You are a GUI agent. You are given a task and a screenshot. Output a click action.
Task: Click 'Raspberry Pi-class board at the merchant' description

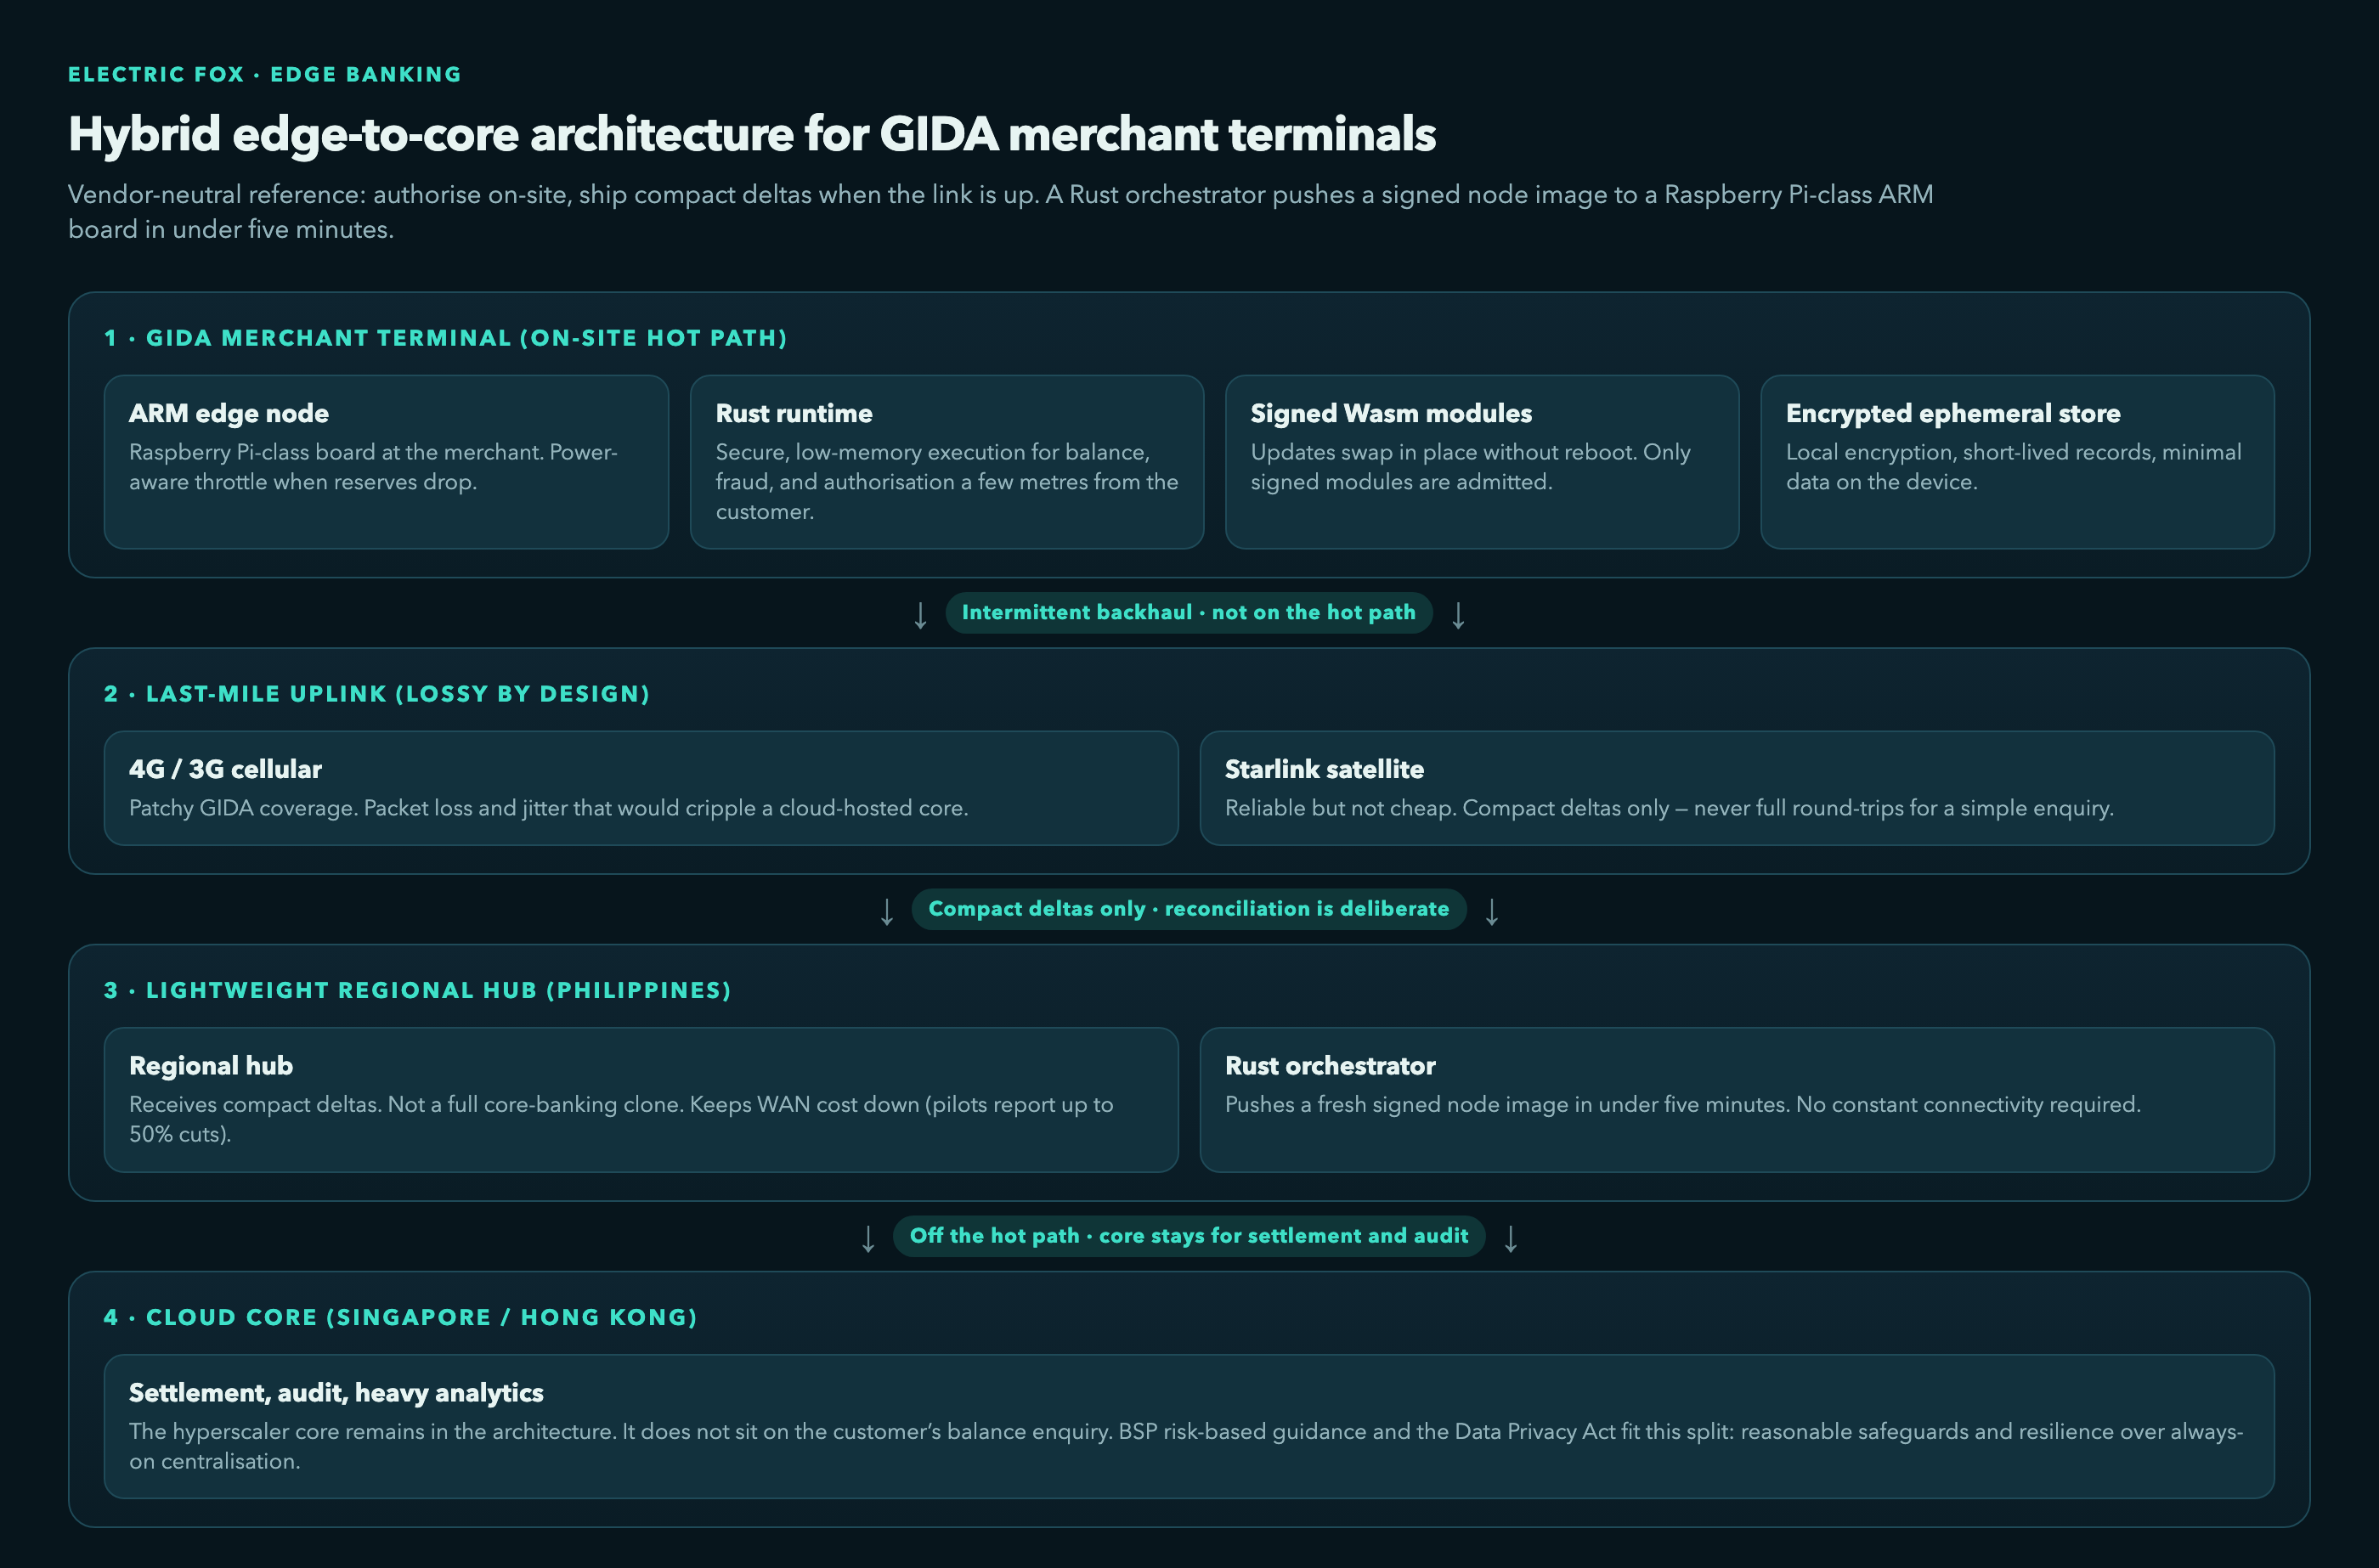[373, 467]
